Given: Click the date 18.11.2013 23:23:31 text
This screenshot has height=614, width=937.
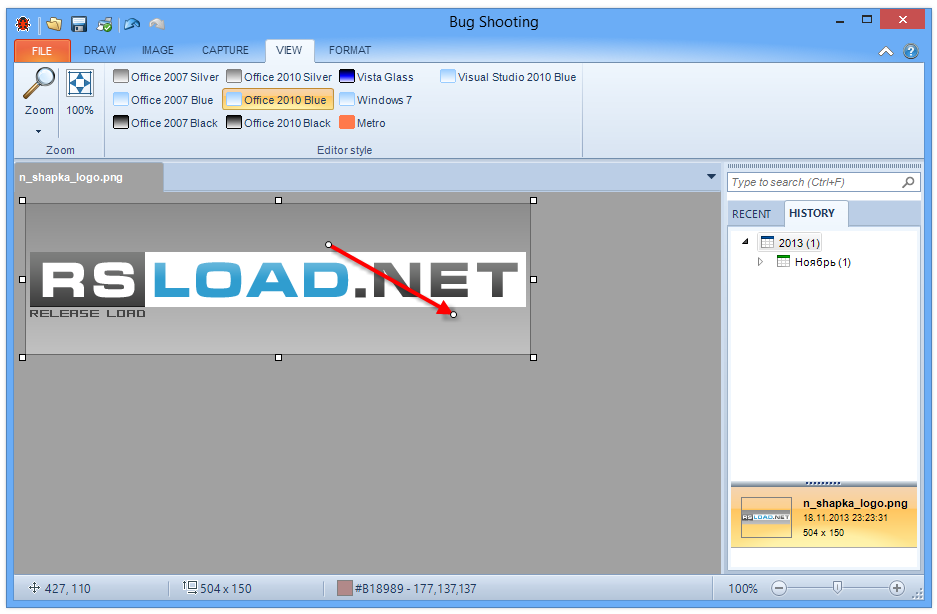Looking at the screenshot, I should (x=845, y=518).
